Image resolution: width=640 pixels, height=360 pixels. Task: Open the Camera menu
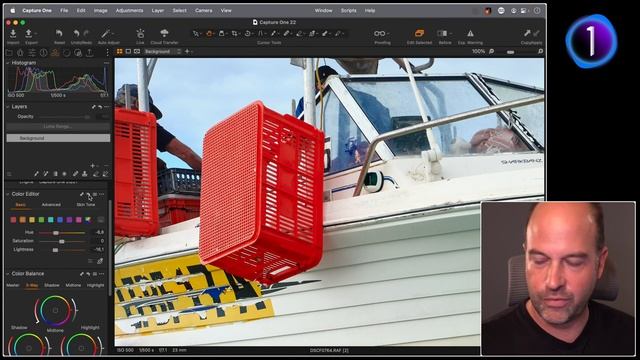coord(203,11)
